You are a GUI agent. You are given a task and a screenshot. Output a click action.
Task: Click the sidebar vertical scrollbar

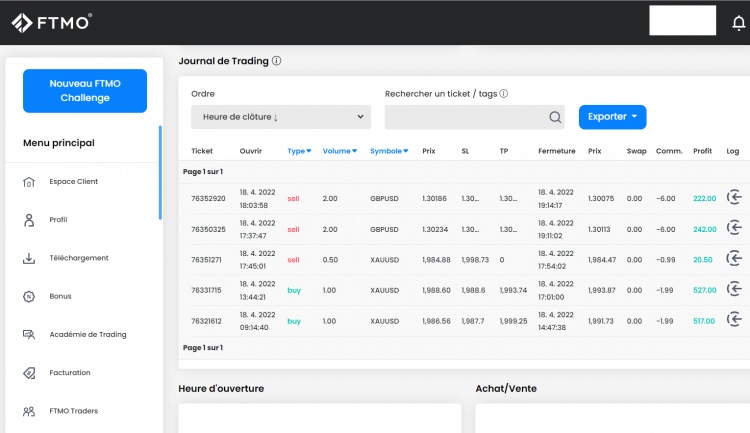tap(160, 172)
